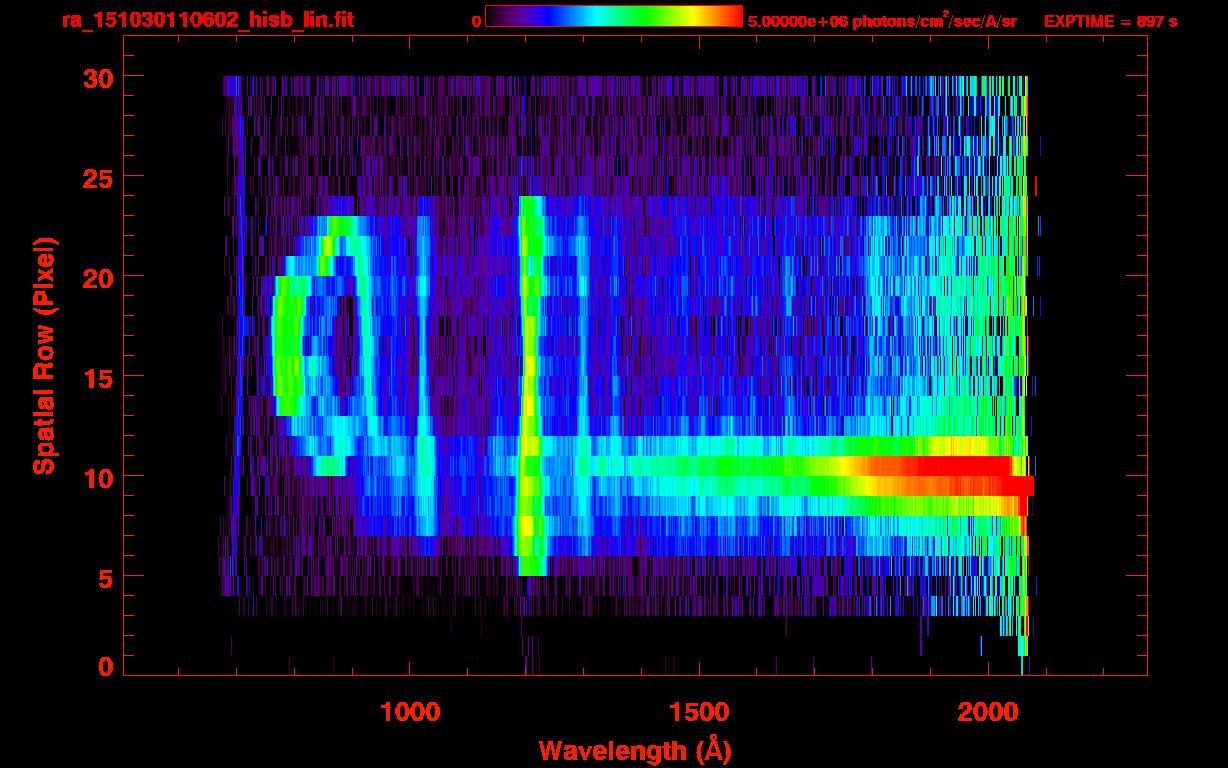Image resolution: width=1228 pixels, height=768 pixels.
Task: Click the filename ra_151030110602_hisb_lin.fit
Action: pyautogui.click(x=206, y=20)
